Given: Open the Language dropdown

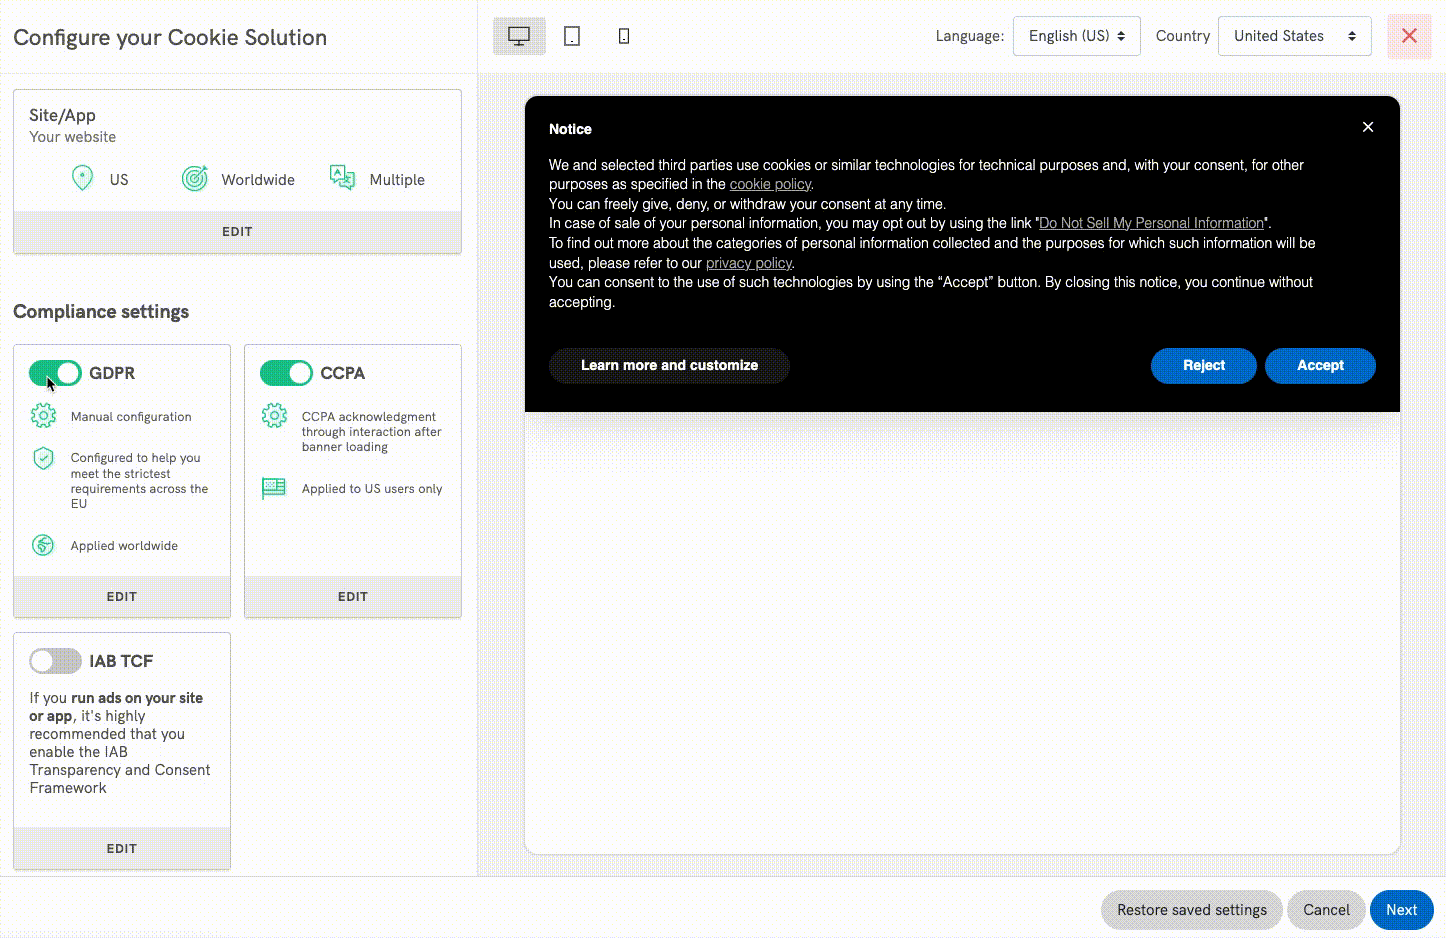Looking at the screenshot, I should pos(1076,36).
